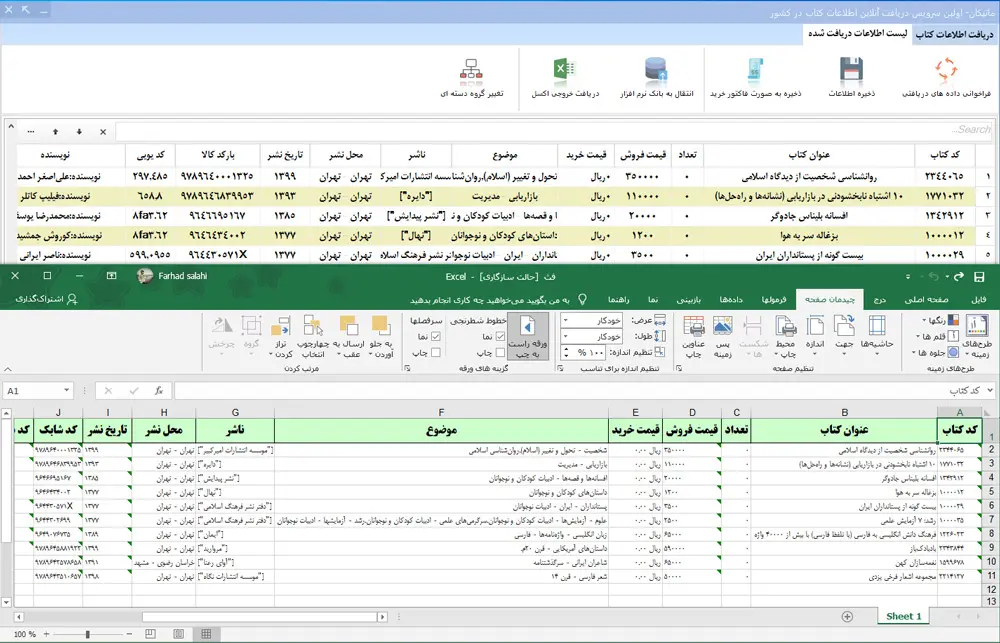Open the theme Colors dropdown (رنگها)
This screenshot has height=643, width=1000.
coord(941,320)
